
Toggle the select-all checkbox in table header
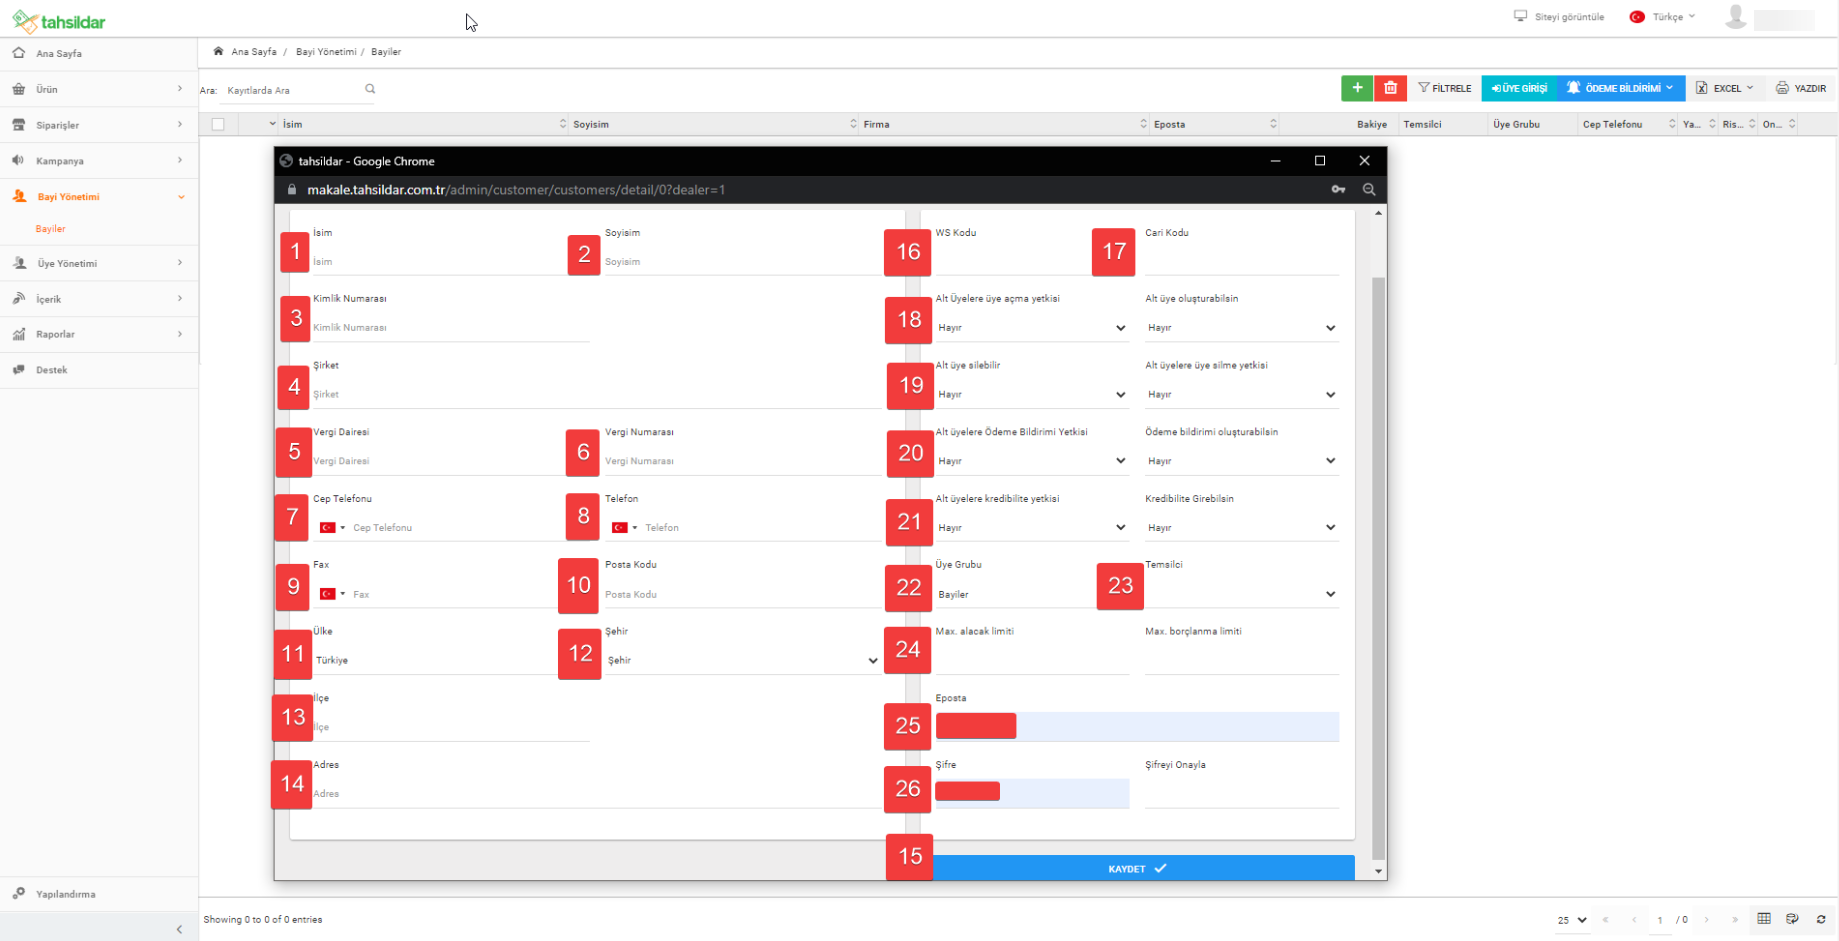coord(218,124)
